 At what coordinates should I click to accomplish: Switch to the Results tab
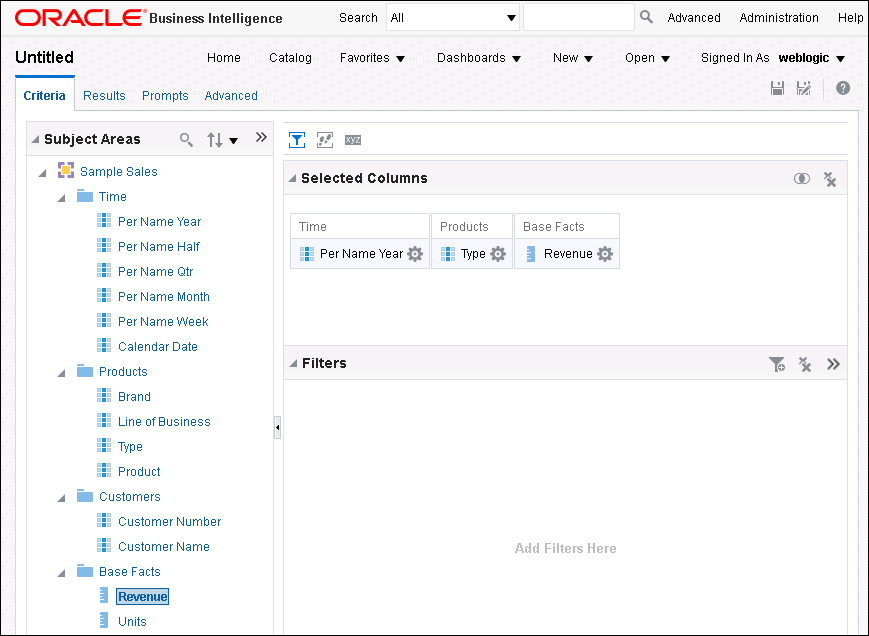104,95
